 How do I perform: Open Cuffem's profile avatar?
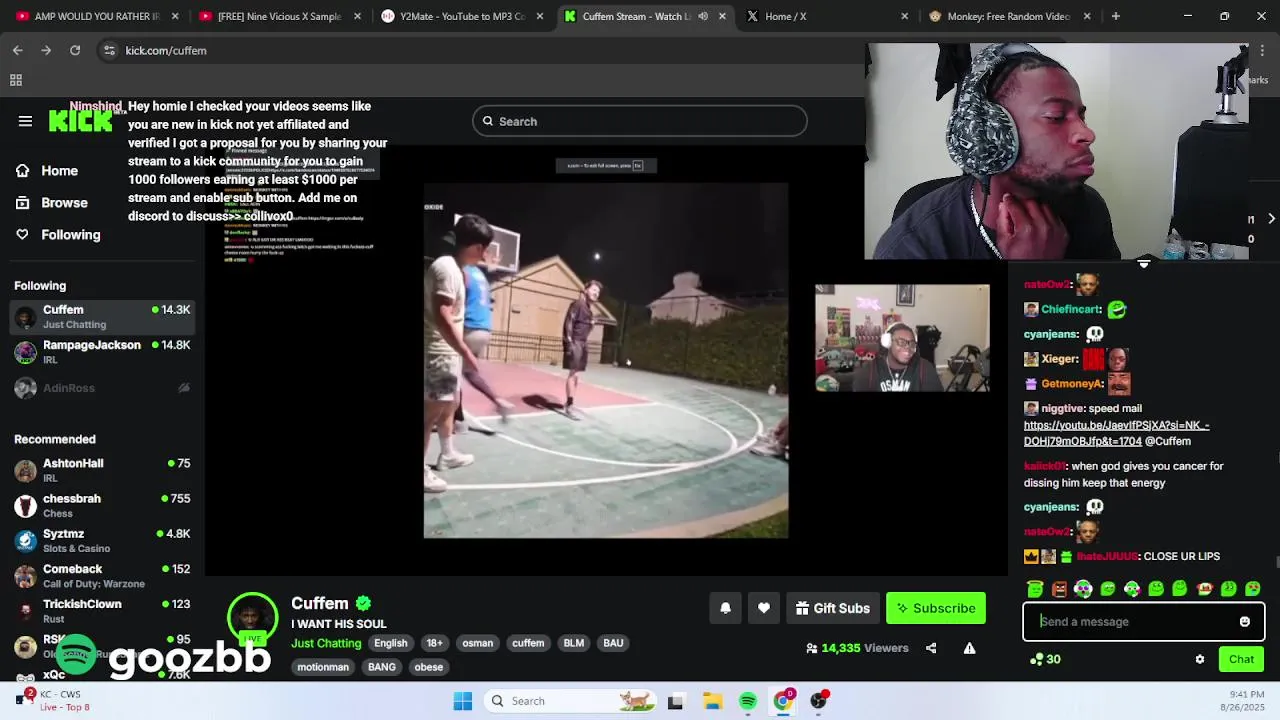253,618
